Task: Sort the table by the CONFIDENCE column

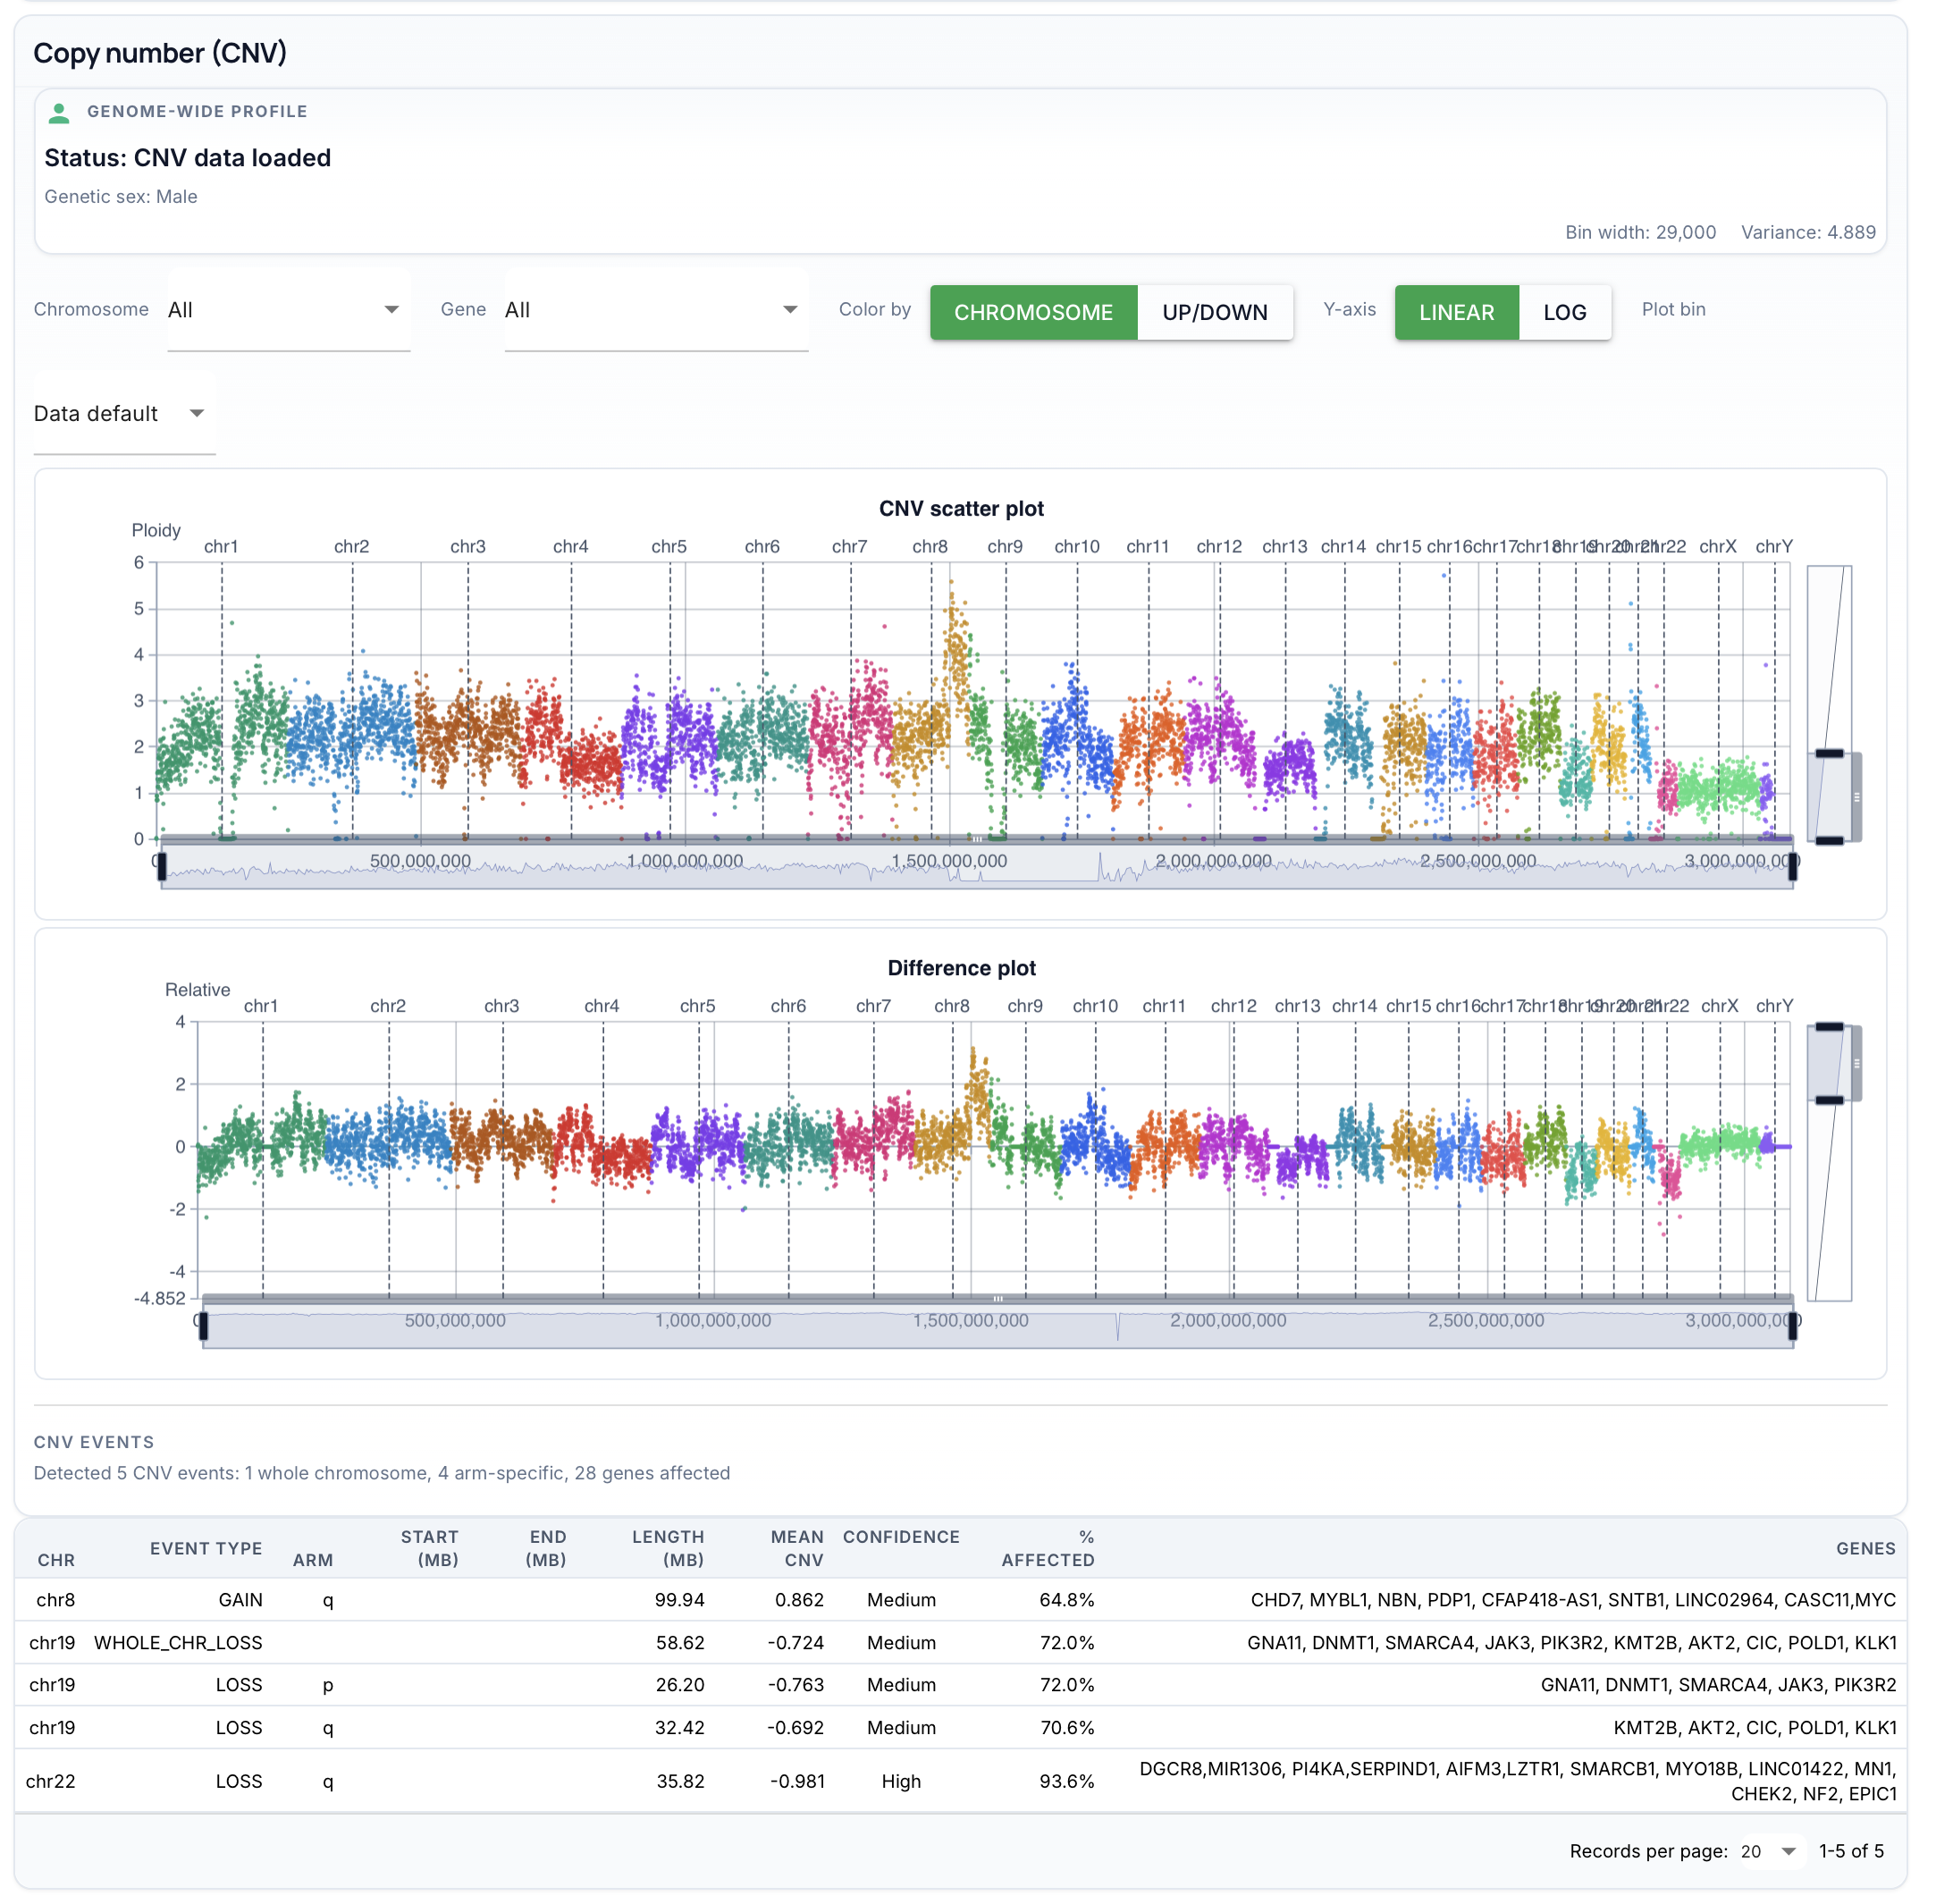Action: [x=901, y=1538]
